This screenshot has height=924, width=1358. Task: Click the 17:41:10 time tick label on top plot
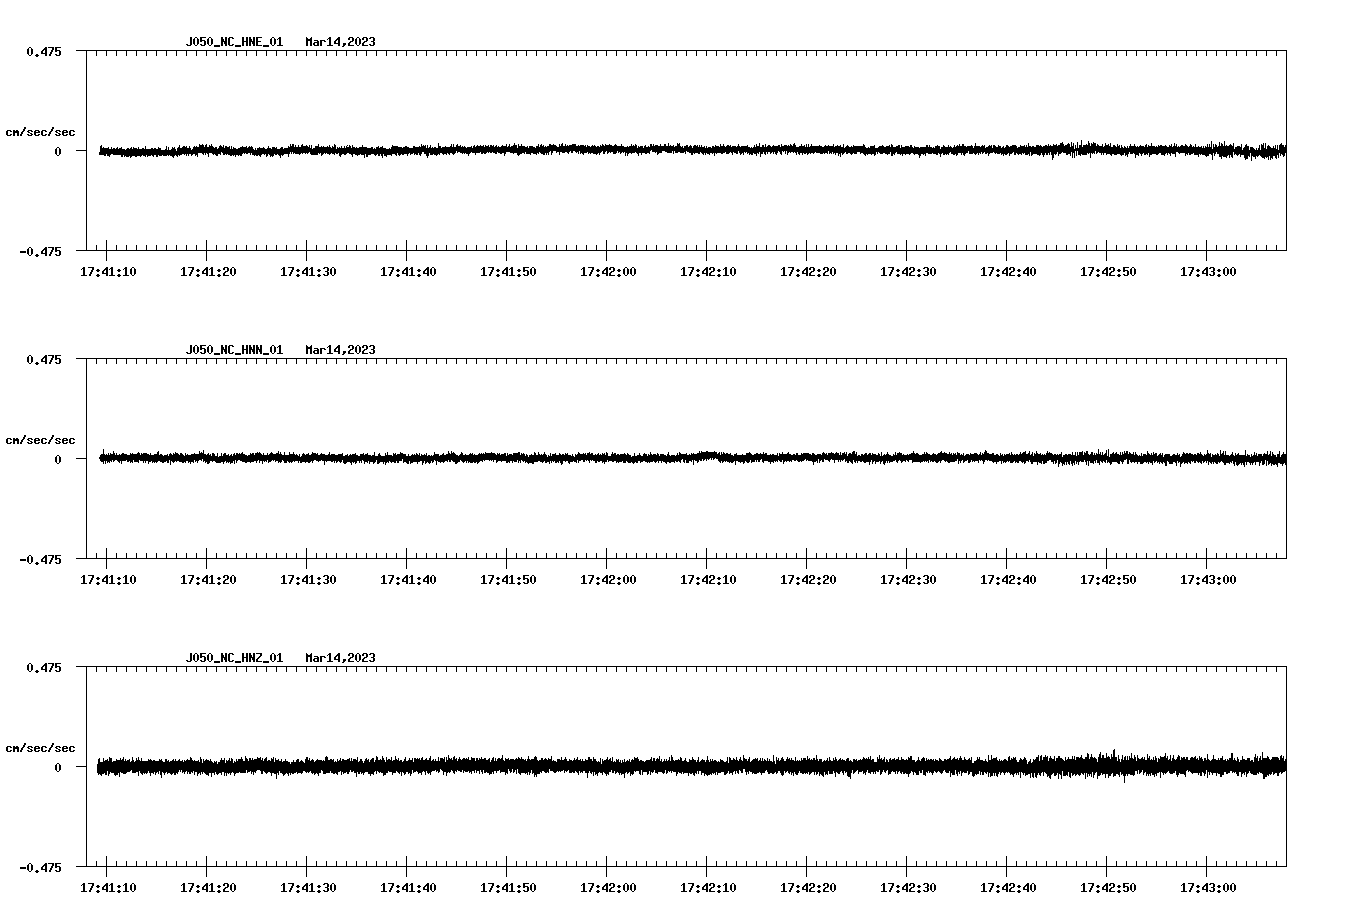(109, 270)
